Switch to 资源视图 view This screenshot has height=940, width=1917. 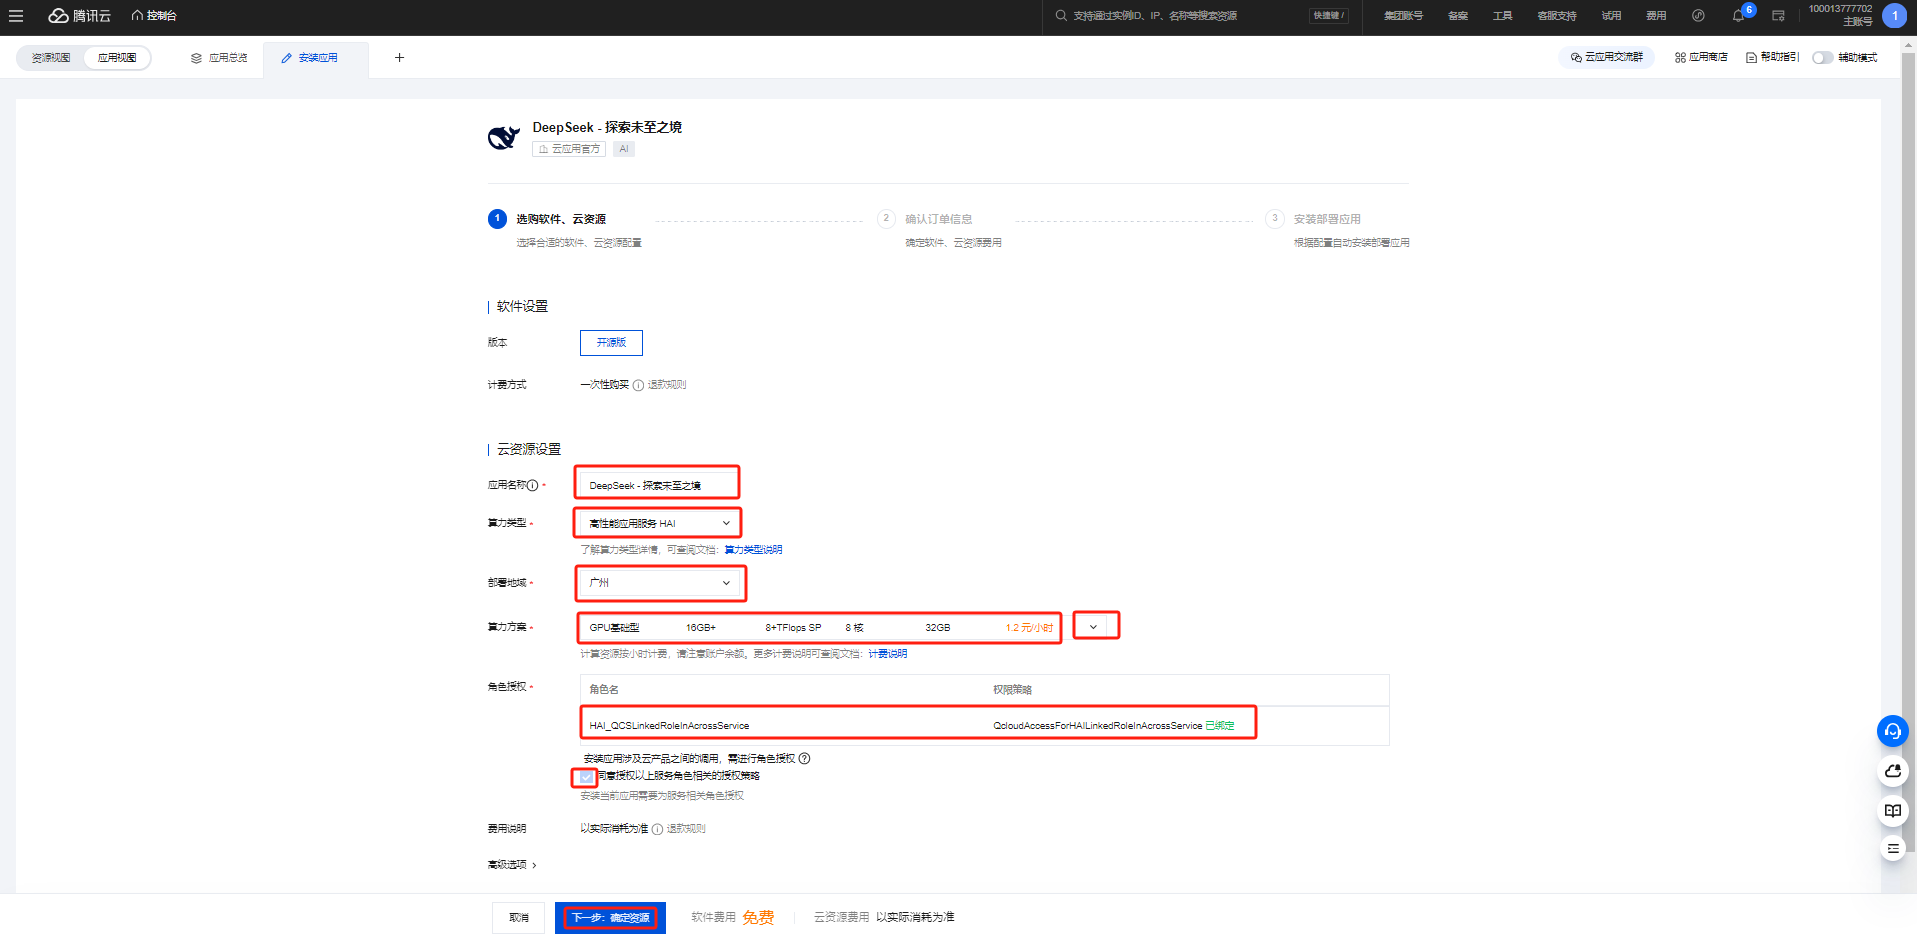click(51, 58)
